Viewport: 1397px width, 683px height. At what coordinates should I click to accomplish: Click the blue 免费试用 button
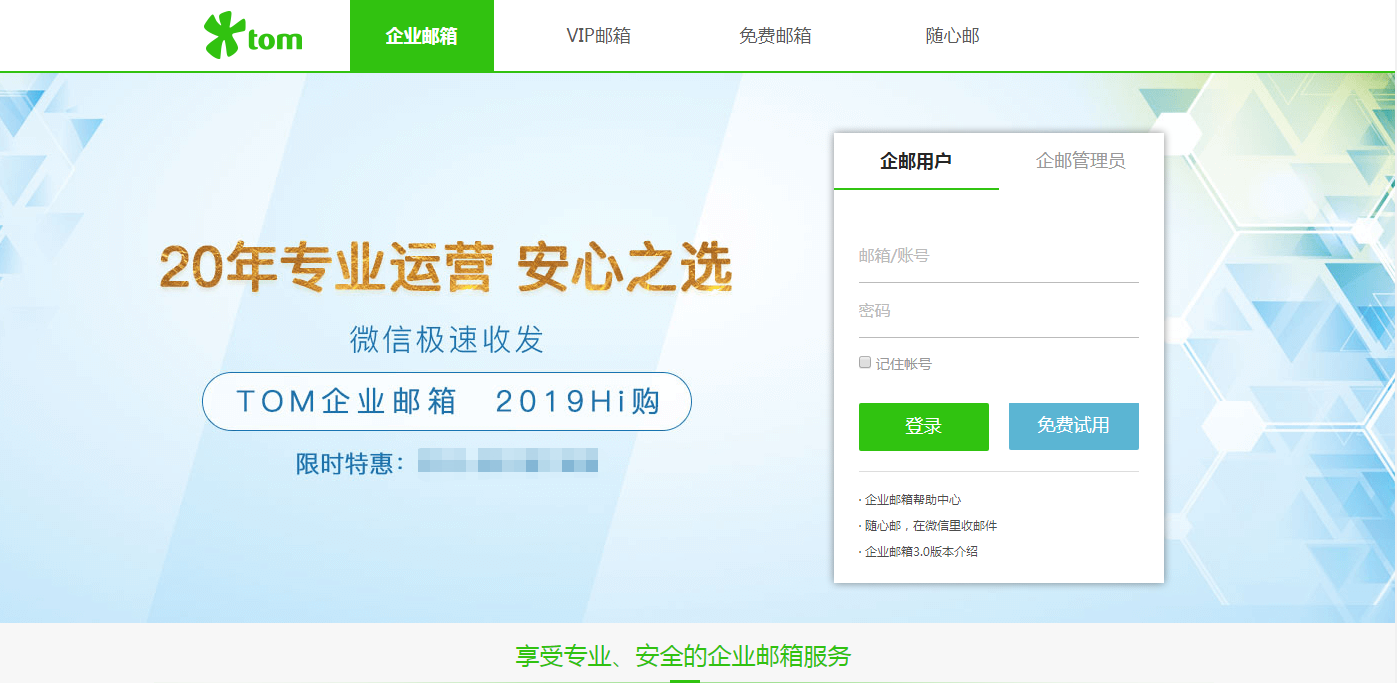click(x=1073, y=426)
